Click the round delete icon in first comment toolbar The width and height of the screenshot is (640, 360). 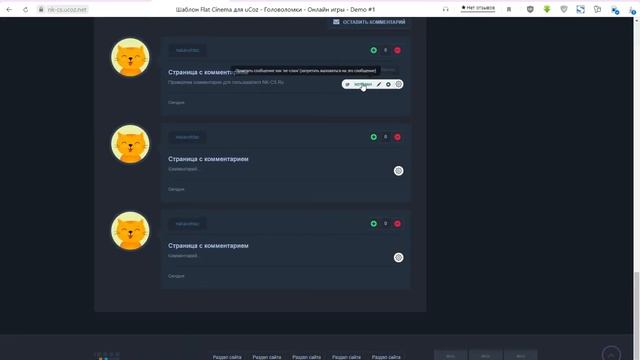pyautogui.click(x=388, y=84)
